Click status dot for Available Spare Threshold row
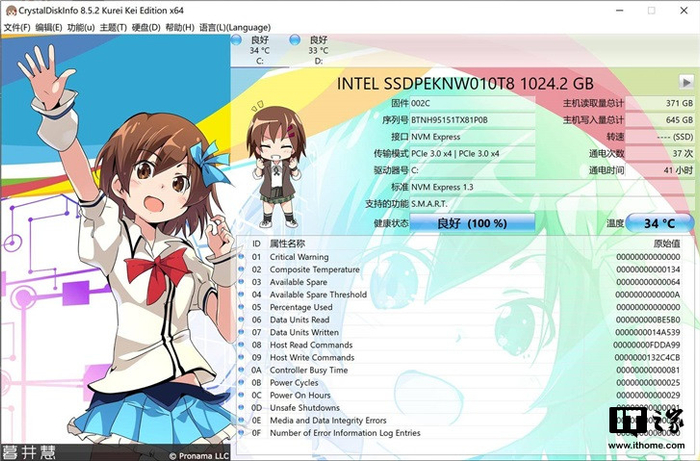700x461 pixels. pos(242,294)
